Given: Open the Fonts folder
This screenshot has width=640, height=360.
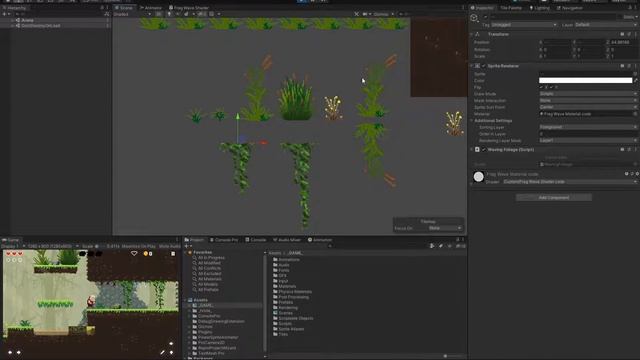Looking at the screenshot, I should pos(281,270).
